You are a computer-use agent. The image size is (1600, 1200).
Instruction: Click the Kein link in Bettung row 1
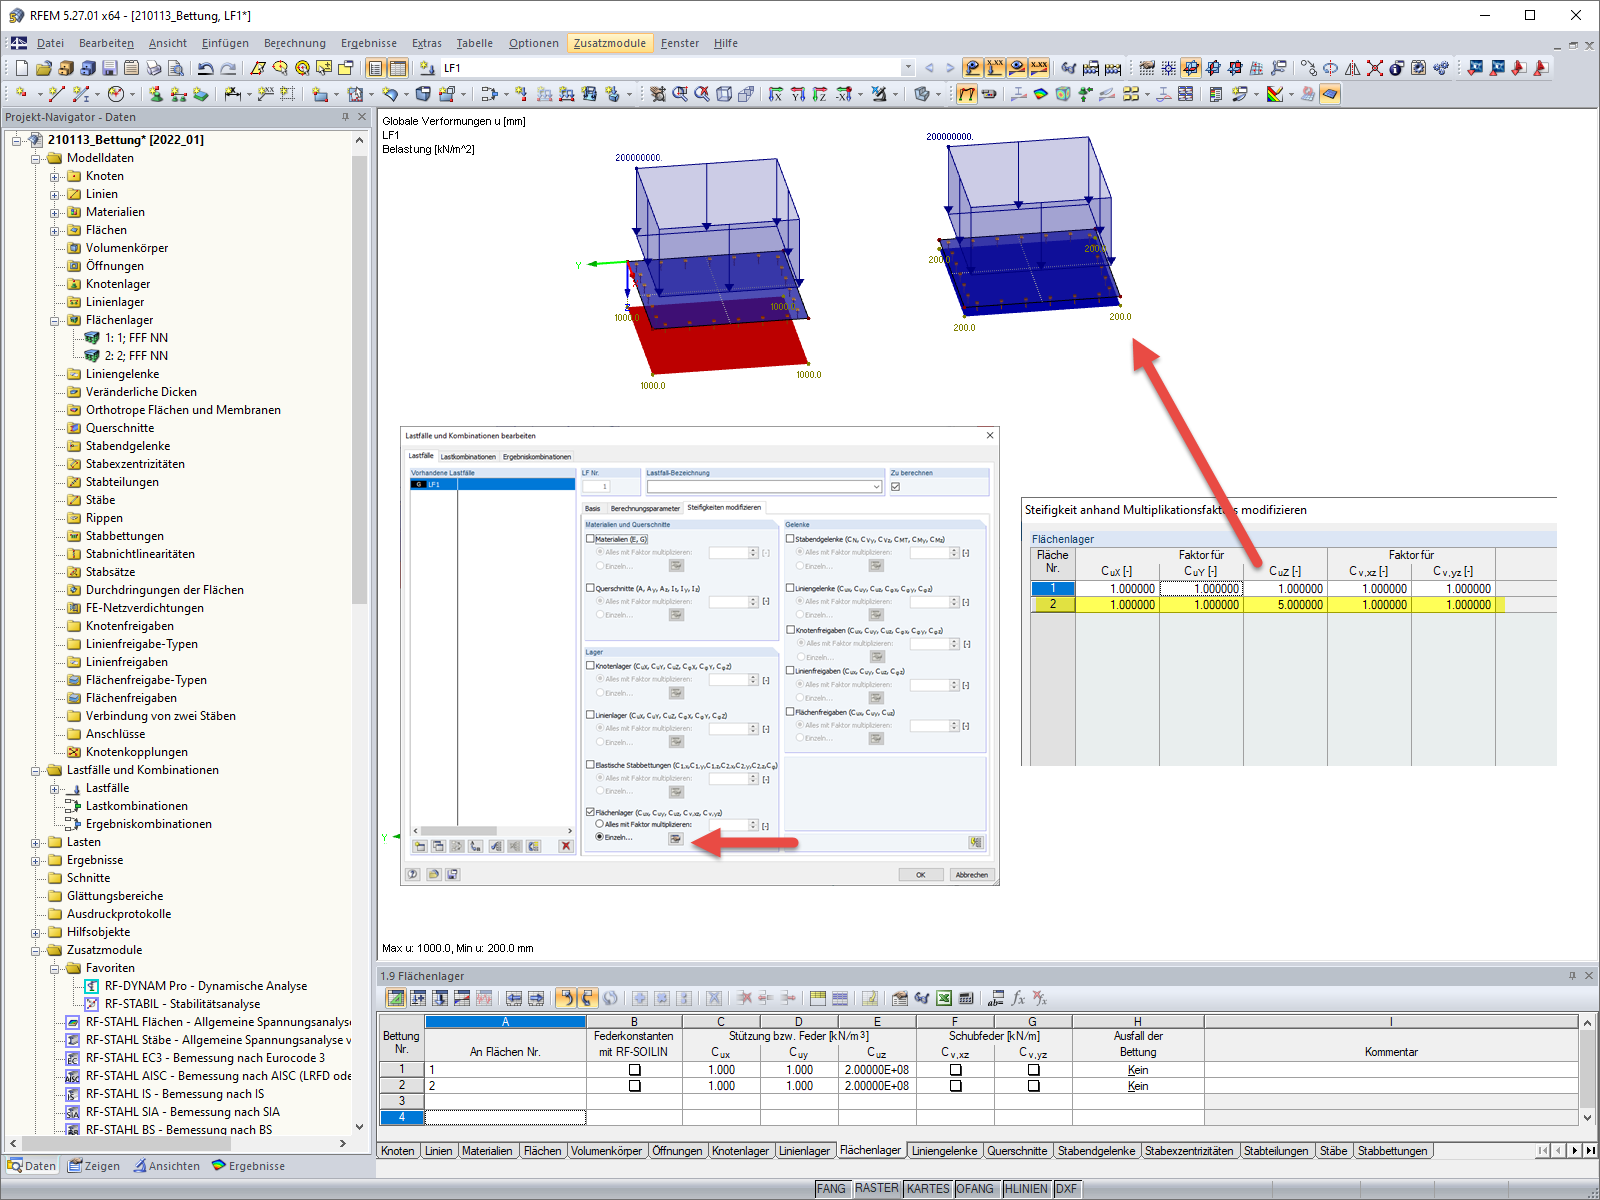click(1138, 1070)
